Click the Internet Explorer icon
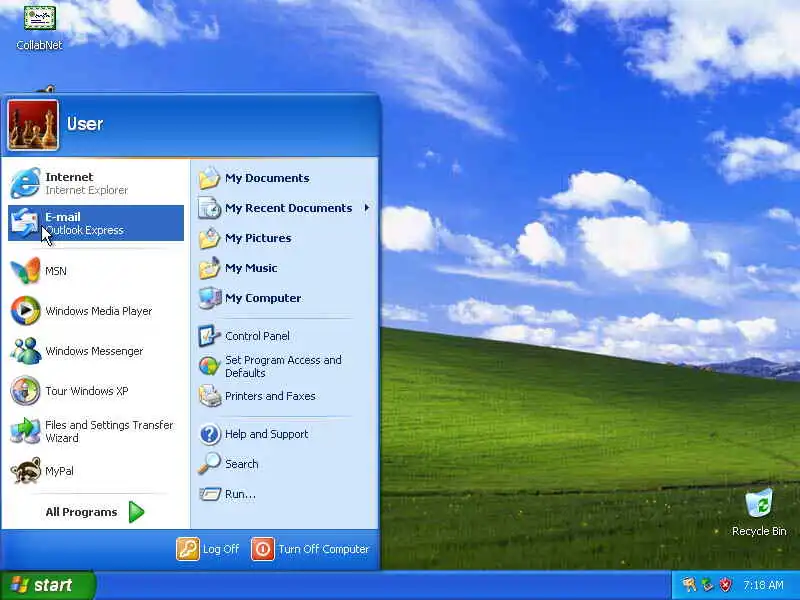The width and height of the screenshot is (800, 600). click(x=25, y=183)
